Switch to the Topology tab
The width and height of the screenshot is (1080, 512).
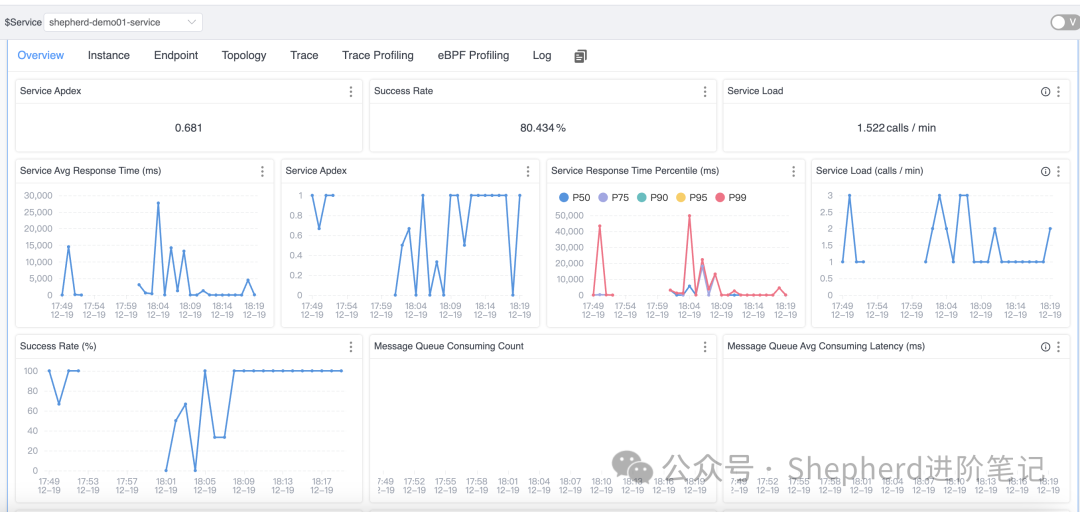[244, 56]
